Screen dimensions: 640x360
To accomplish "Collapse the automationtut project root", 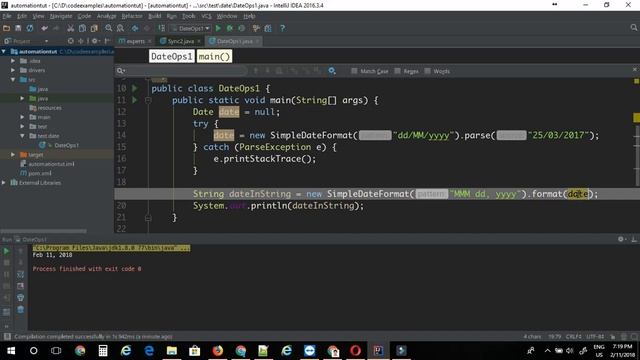I will (x=4, y=51).
